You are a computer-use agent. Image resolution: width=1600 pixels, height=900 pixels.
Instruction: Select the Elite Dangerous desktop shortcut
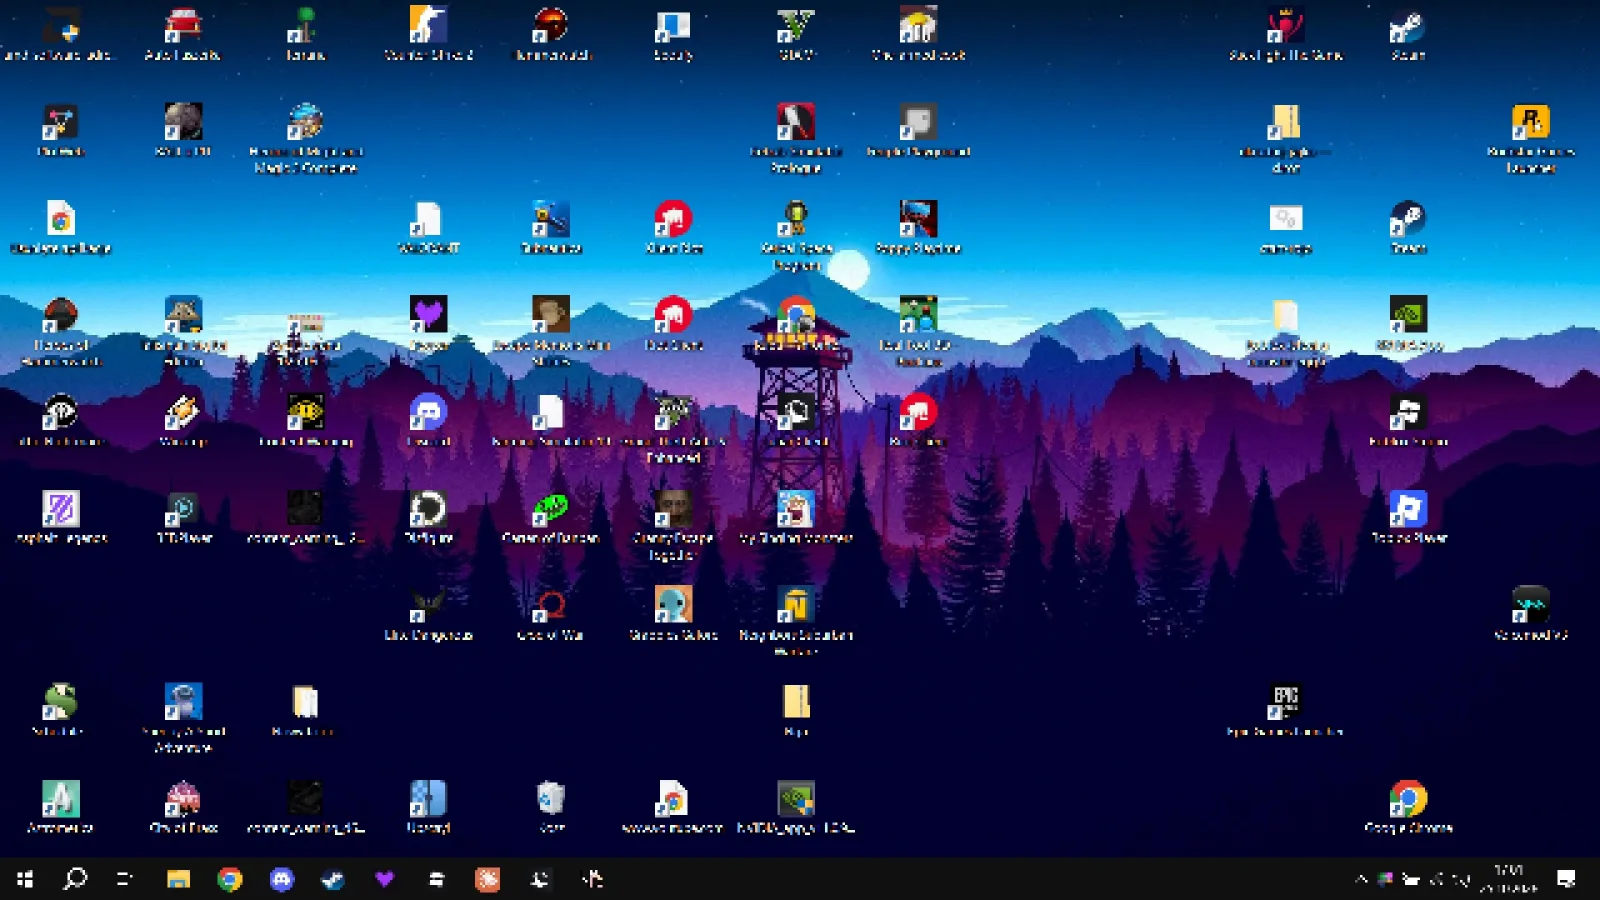coord(429,615)
